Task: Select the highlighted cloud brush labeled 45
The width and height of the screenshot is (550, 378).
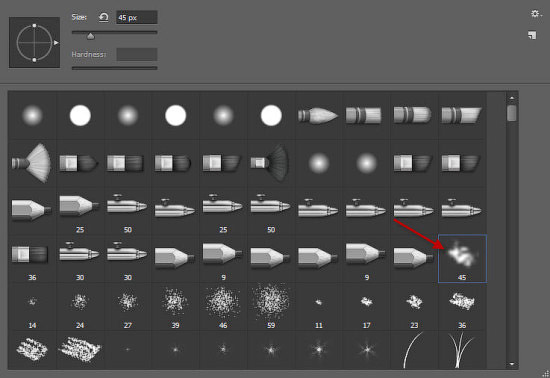Action: coord(462,258)
